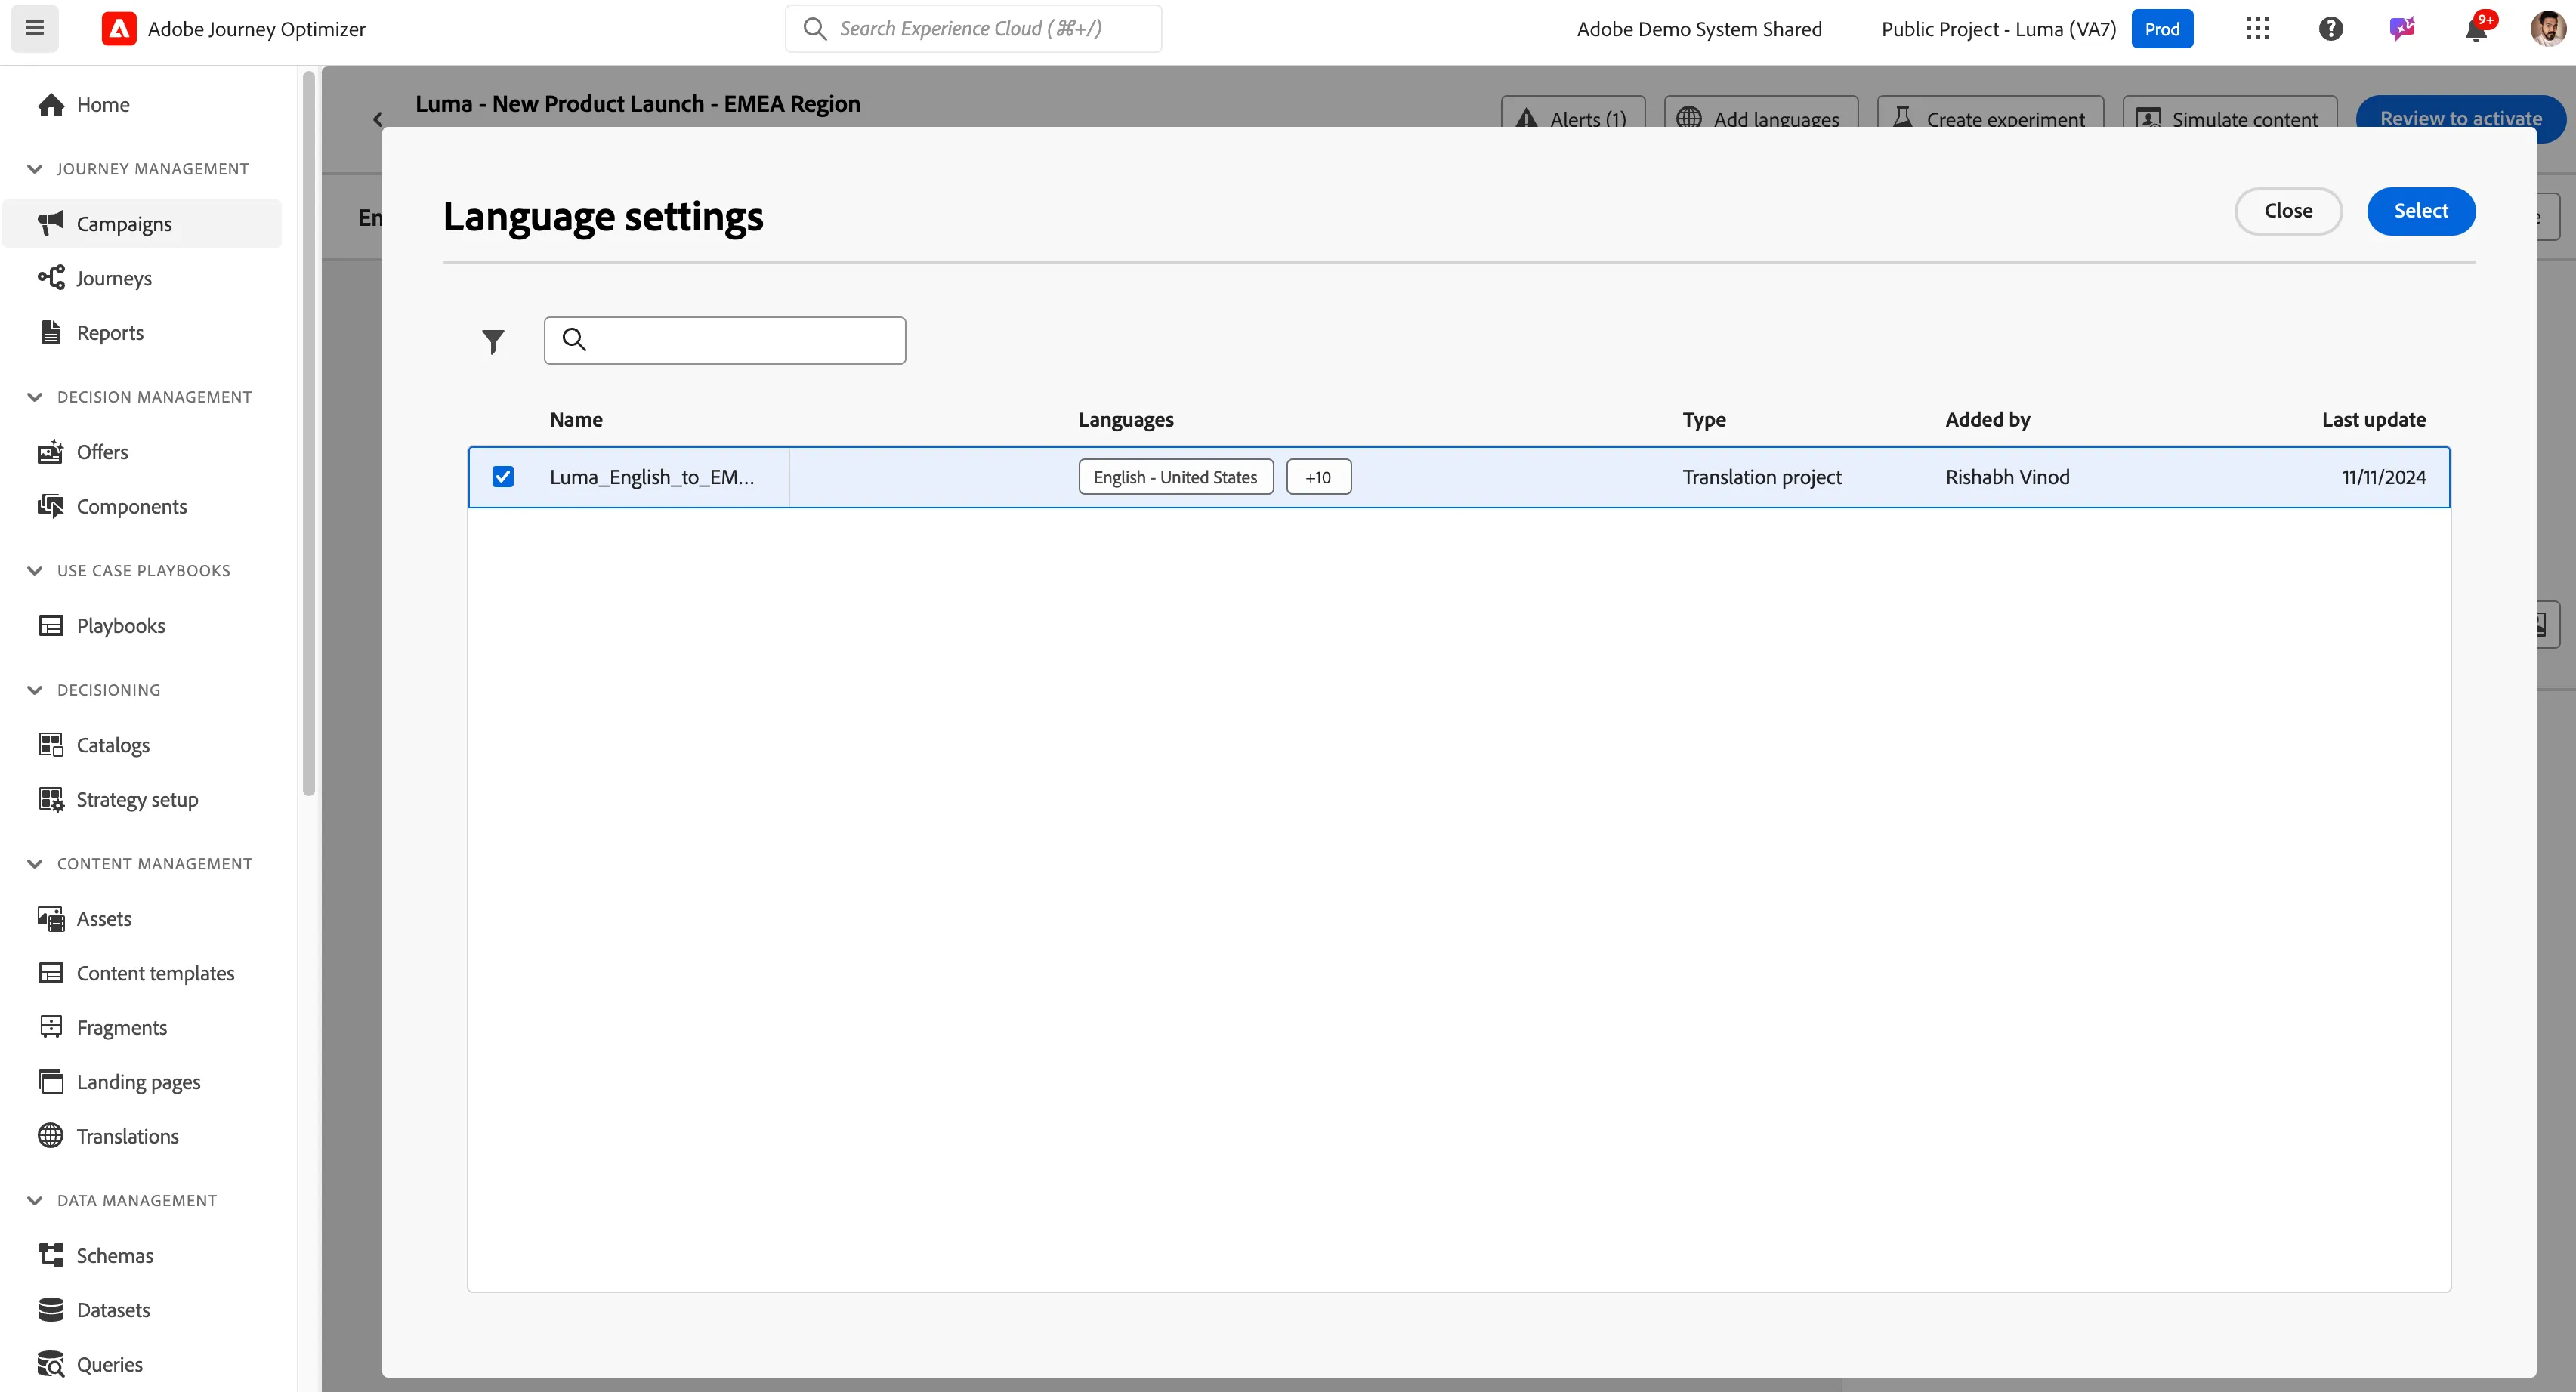2576x1392 pixels.
Task: Click the Catalogs icon in sidebar
Action: [x=51, y=745]
